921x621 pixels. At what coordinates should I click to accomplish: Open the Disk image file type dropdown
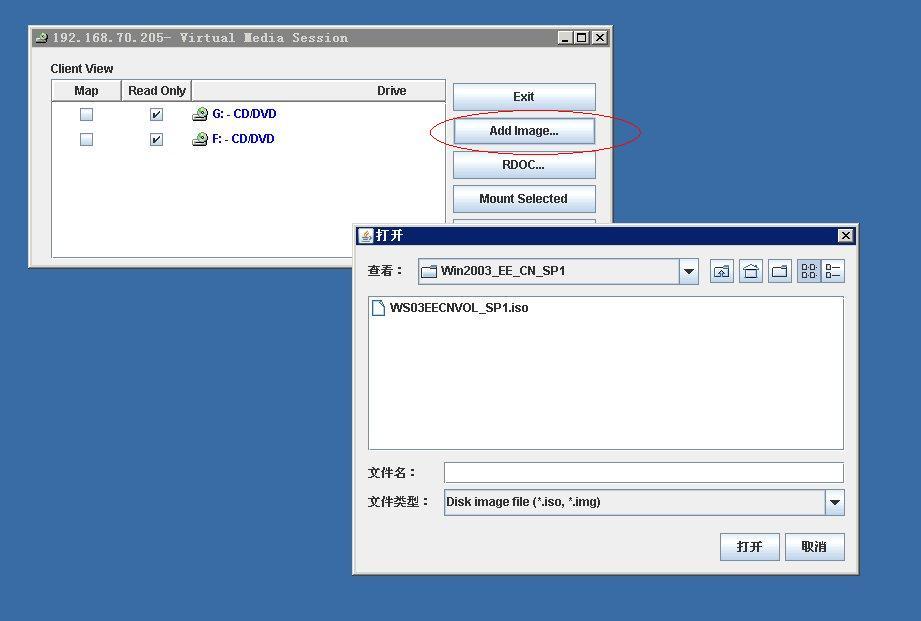[x=835, y=502]
